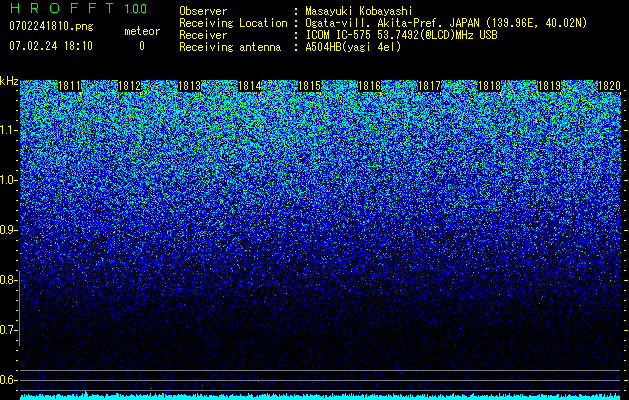Click the 1819 time marker
Viewport: 629px width, 400px height.
coord(549,86)
